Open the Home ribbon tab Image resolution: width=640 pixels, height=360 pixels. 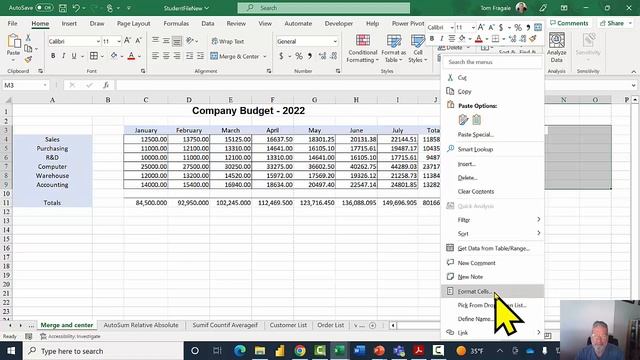click(x=40, y=24)
